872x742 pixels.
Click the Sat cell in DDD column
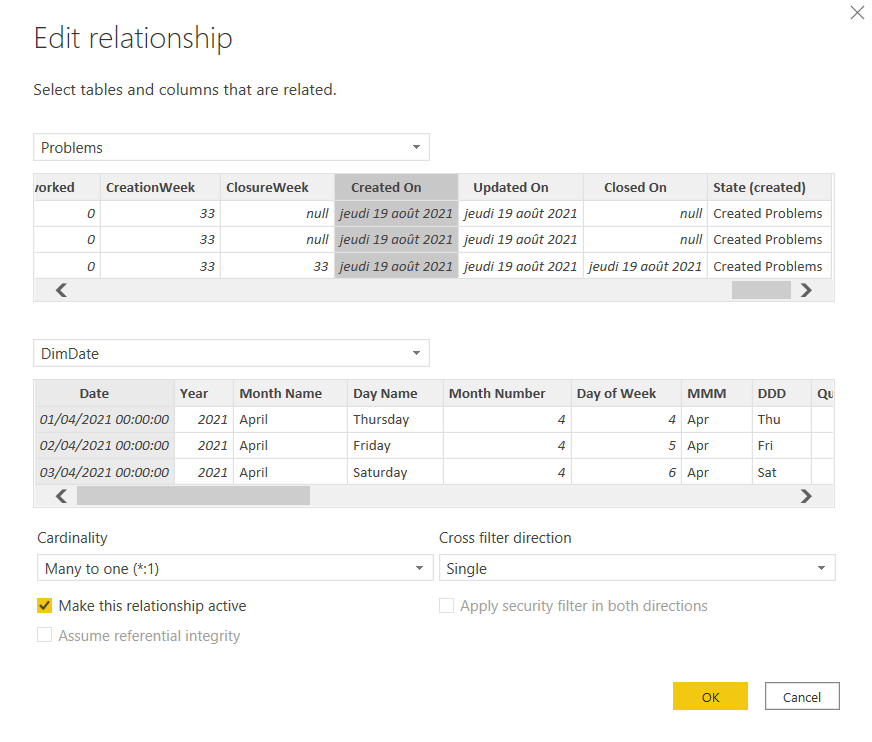click(781, 472)
